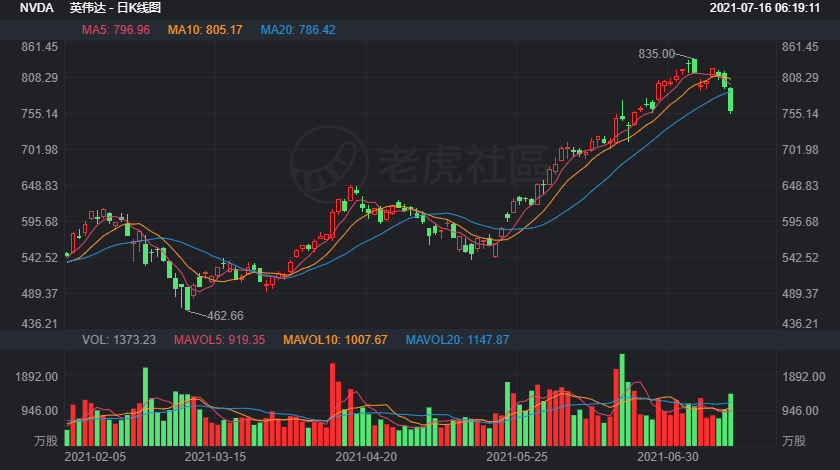
Task: Click the right axis 489.37 price label
Action: coord(800,293)
